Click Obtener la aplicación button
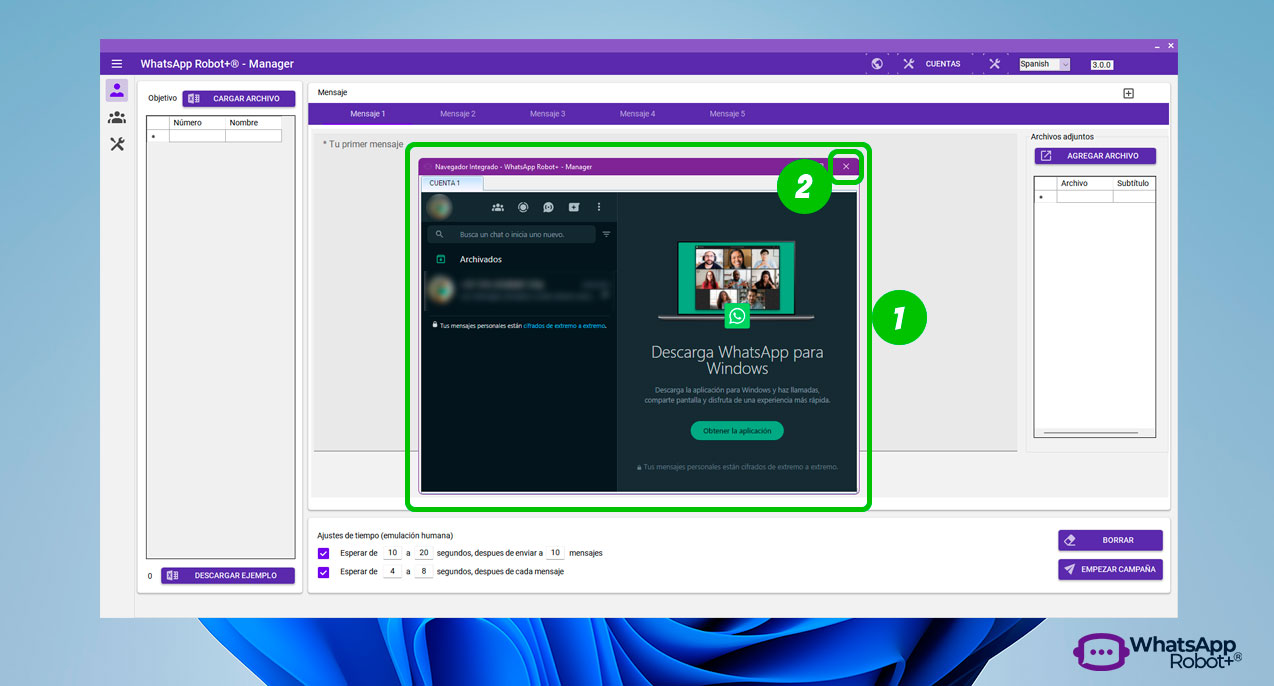 point(737,431)
